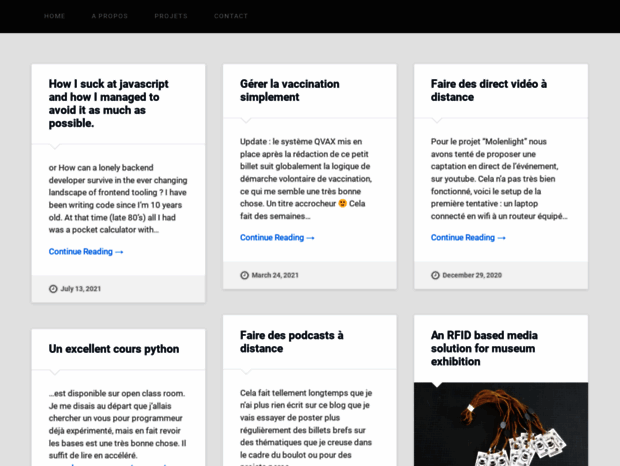Click the excerpt starting 'Update : le système QVAX'
Viewport: 620px width, 466px height.
306,179
